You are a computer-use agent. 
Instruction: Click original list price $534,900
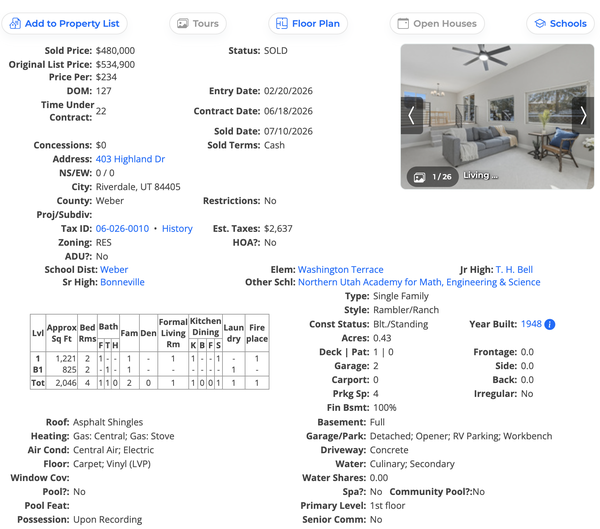point(115,64)
